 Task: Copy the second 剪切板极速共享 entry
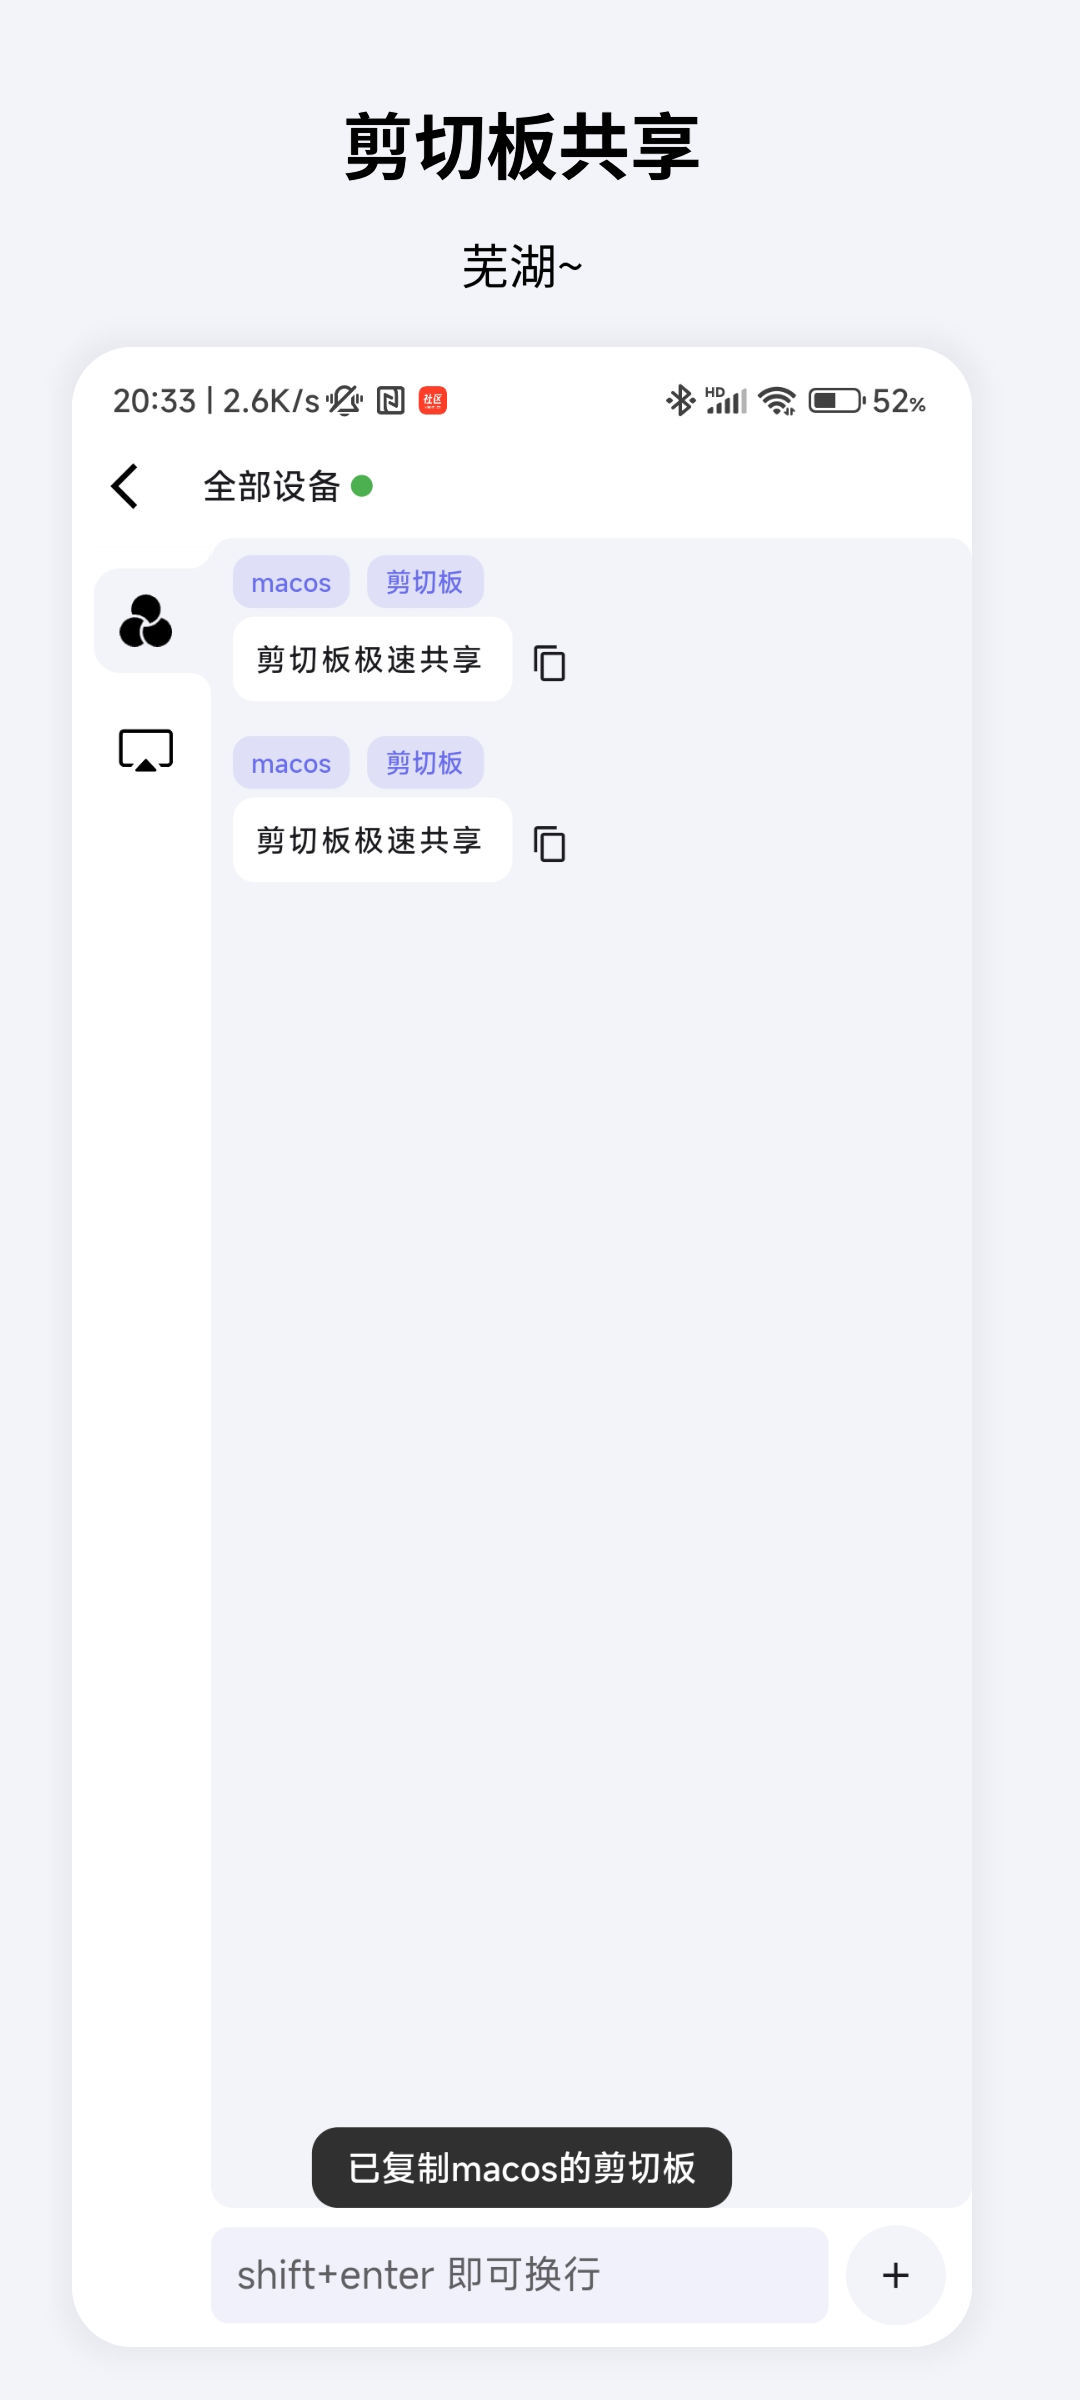(549, 843)
